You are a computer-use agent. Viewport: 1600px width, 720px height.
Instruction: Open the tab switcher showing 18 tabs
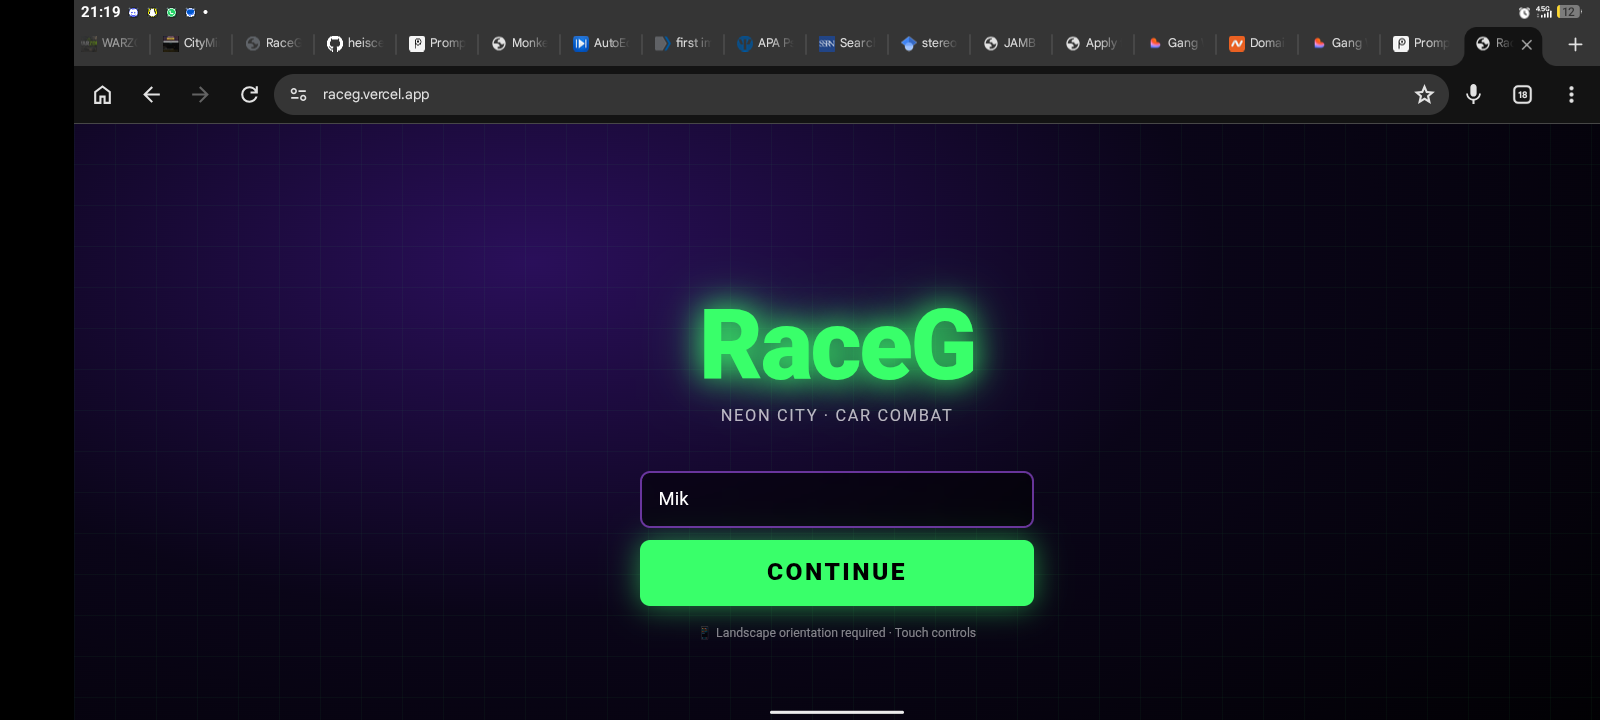pyautogui.click(x=1522, y=94)
